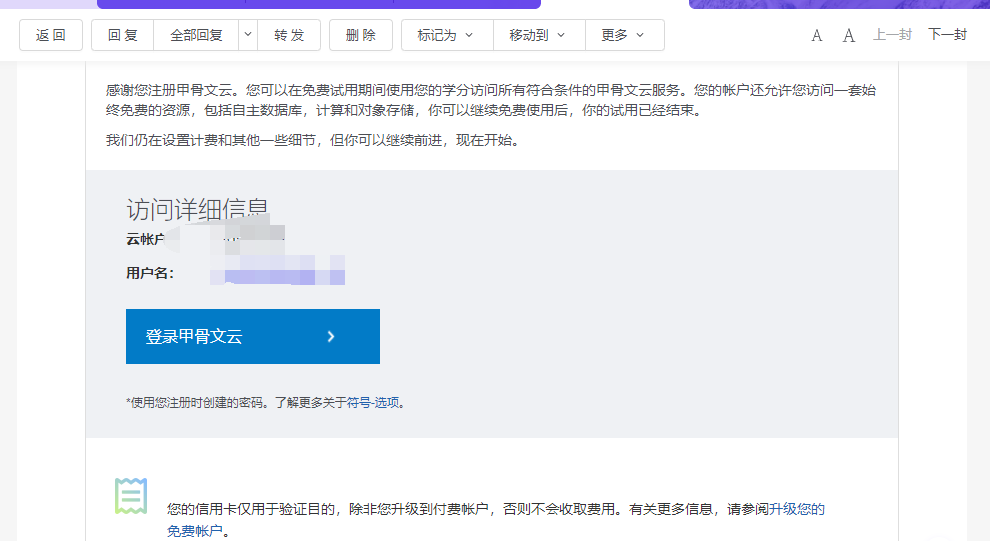Click the line 我们仍在设置计费和其他一些细节

click(x=313, y=140)
